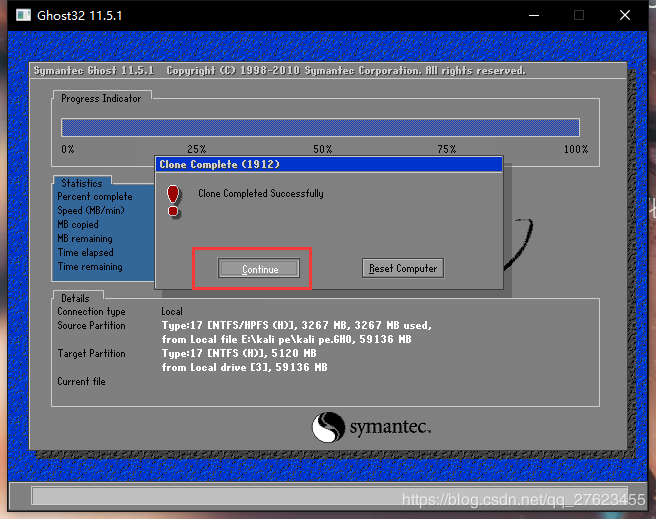This screenshot has height=519, width=656.
Task: Close the Ghost32 window
Action: point(625,15)
